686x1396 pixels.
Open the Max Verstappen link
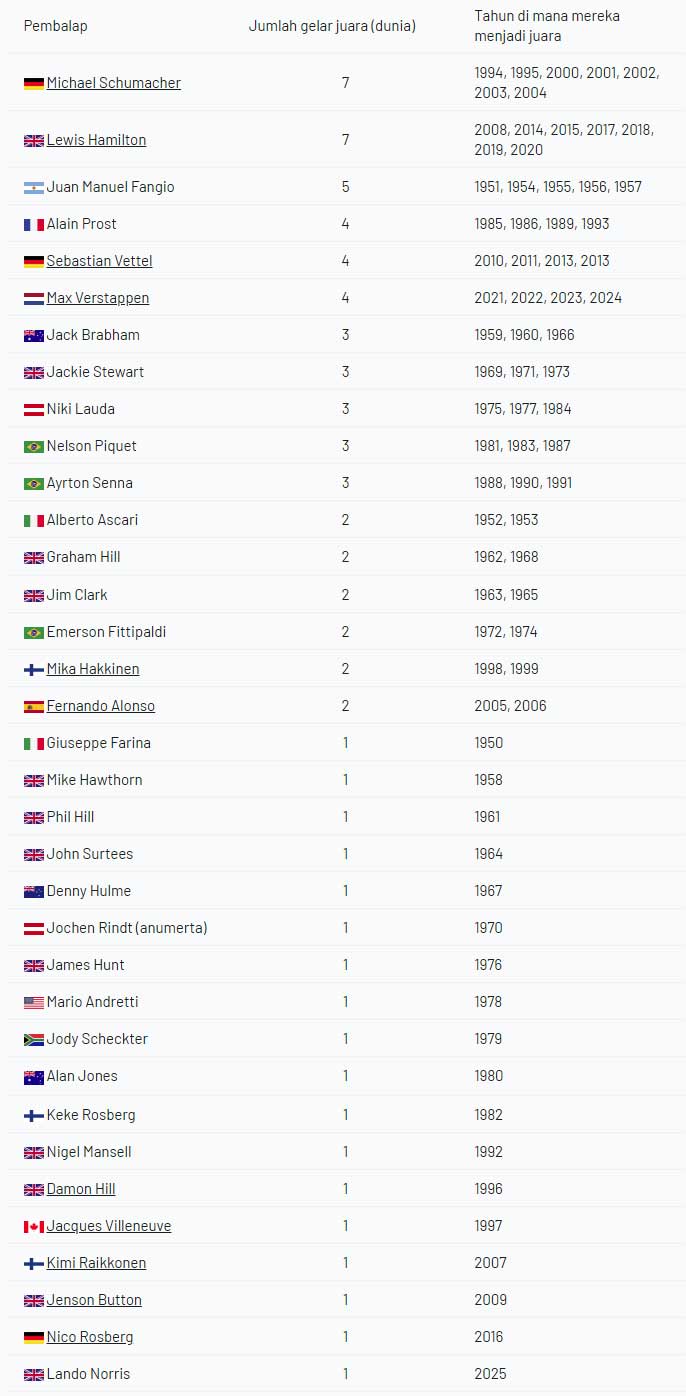point(98,298)
